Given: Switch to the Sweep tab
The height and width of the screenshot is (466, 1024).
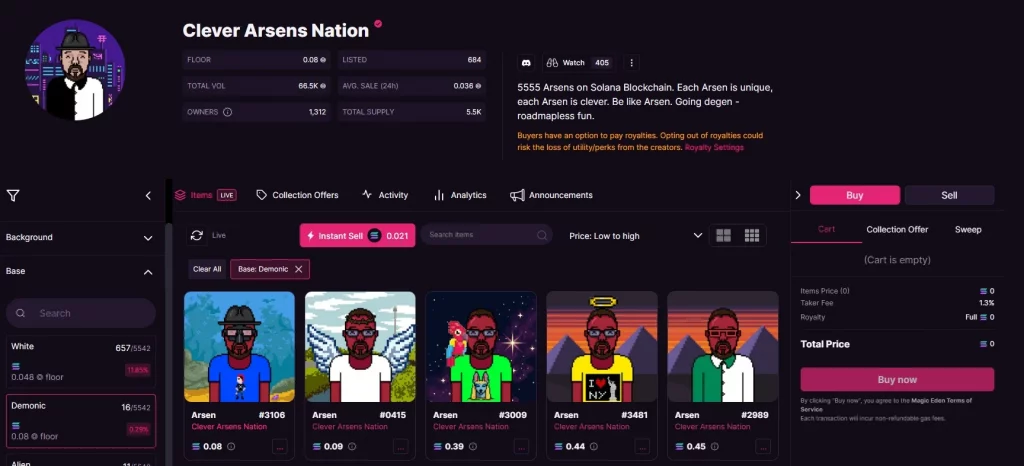Looking at the screenshot, I should click(967, 229).
